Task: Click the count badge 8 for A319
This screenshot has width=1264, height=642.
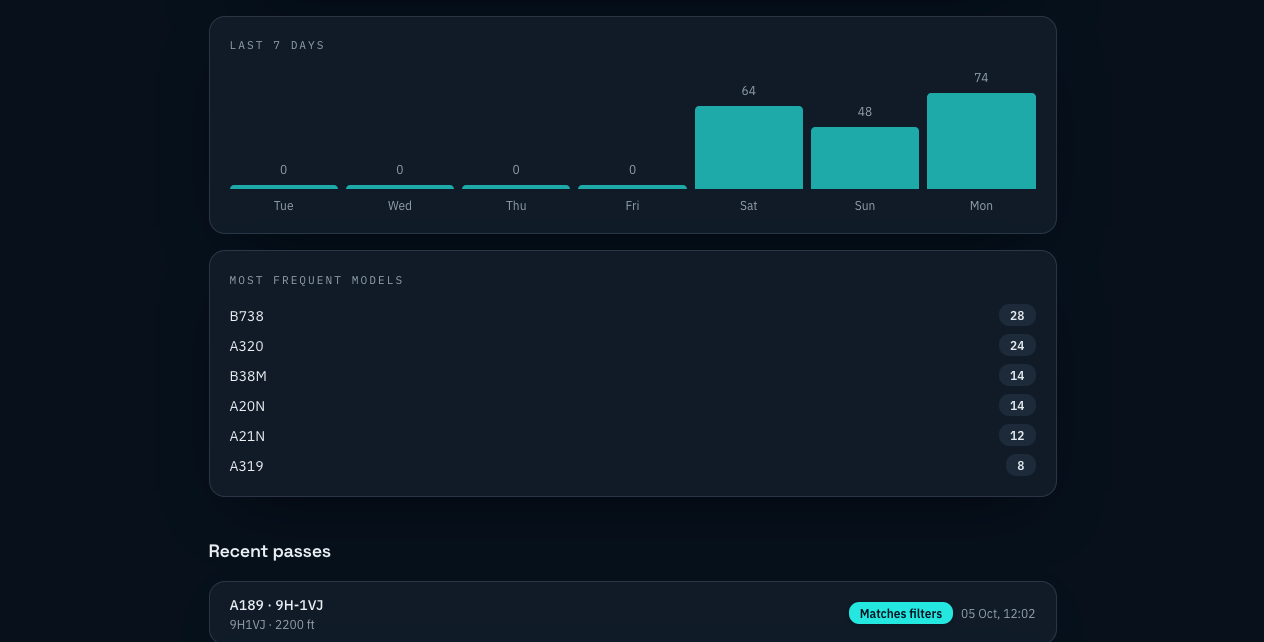Action: [x=1021, y=466]
